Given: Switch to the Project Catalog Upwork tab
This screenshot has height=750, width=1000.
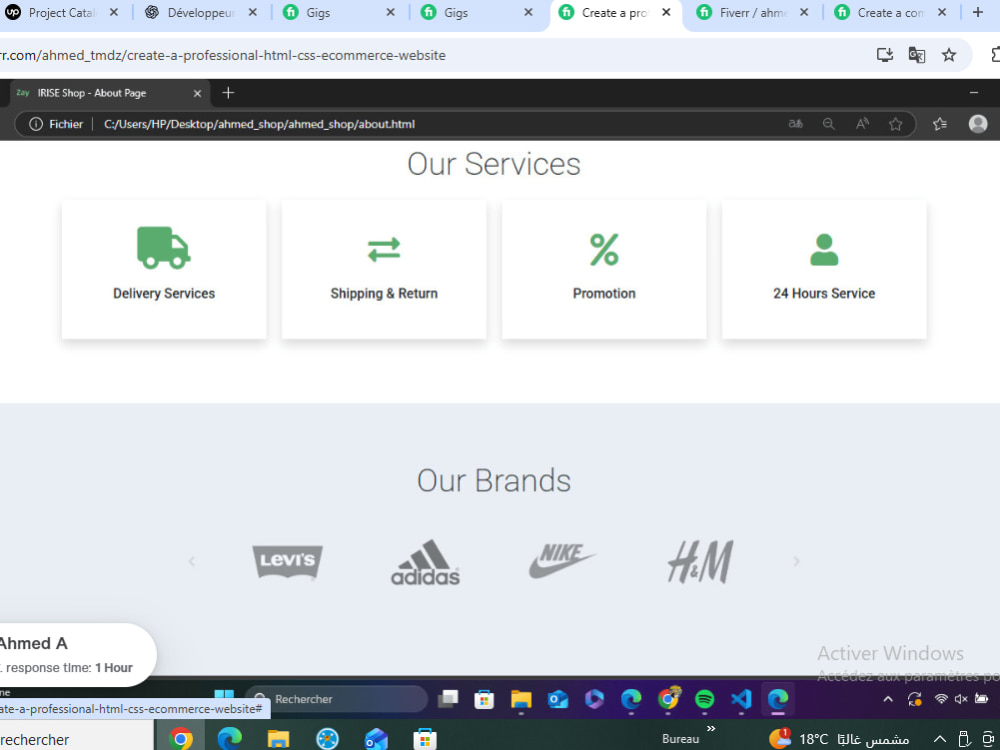Looking at the screenshot, I should pyautogui.click(x=61, y=13).
